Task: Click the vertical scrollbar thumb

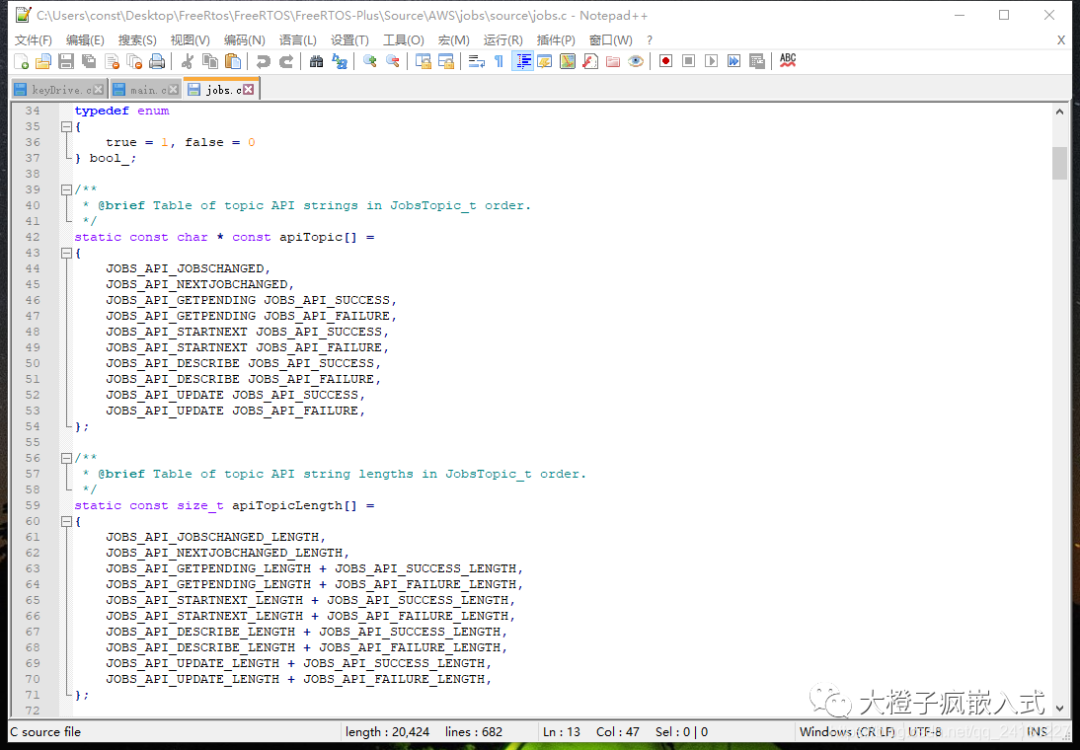Action: pyautogui.click(x=1060, y=162)
